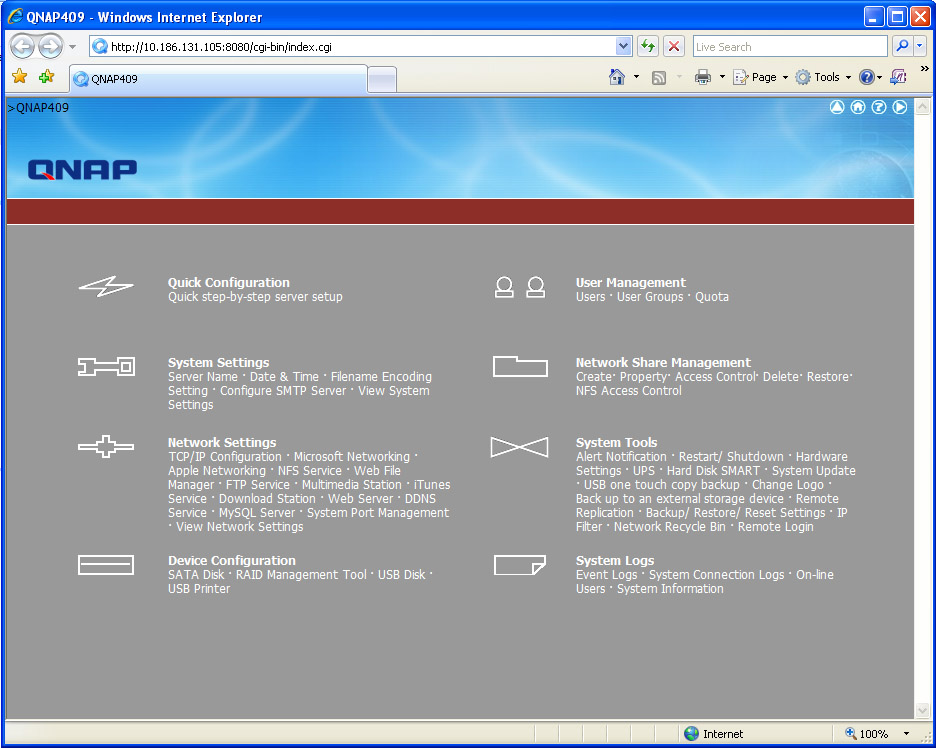Open the Device Configuration drive icon
Viewport: 936px width, 748px height.
106,565
